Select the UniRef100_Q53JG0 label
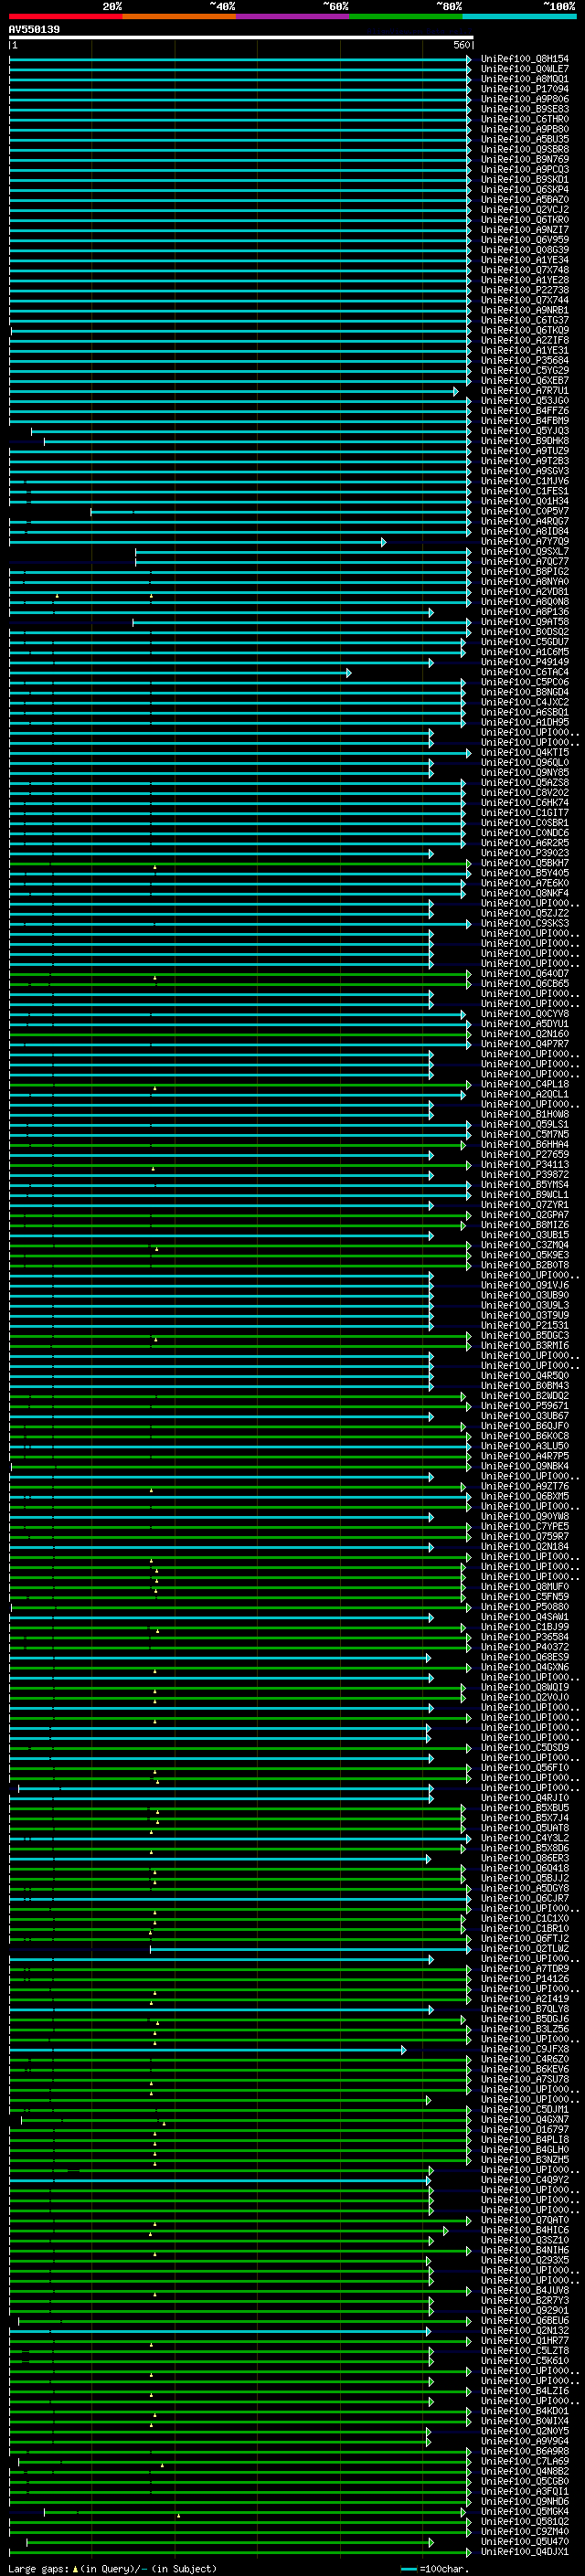Image resolution: width=585 pixels, height=2576 pixels. click(x=525, y=400)
